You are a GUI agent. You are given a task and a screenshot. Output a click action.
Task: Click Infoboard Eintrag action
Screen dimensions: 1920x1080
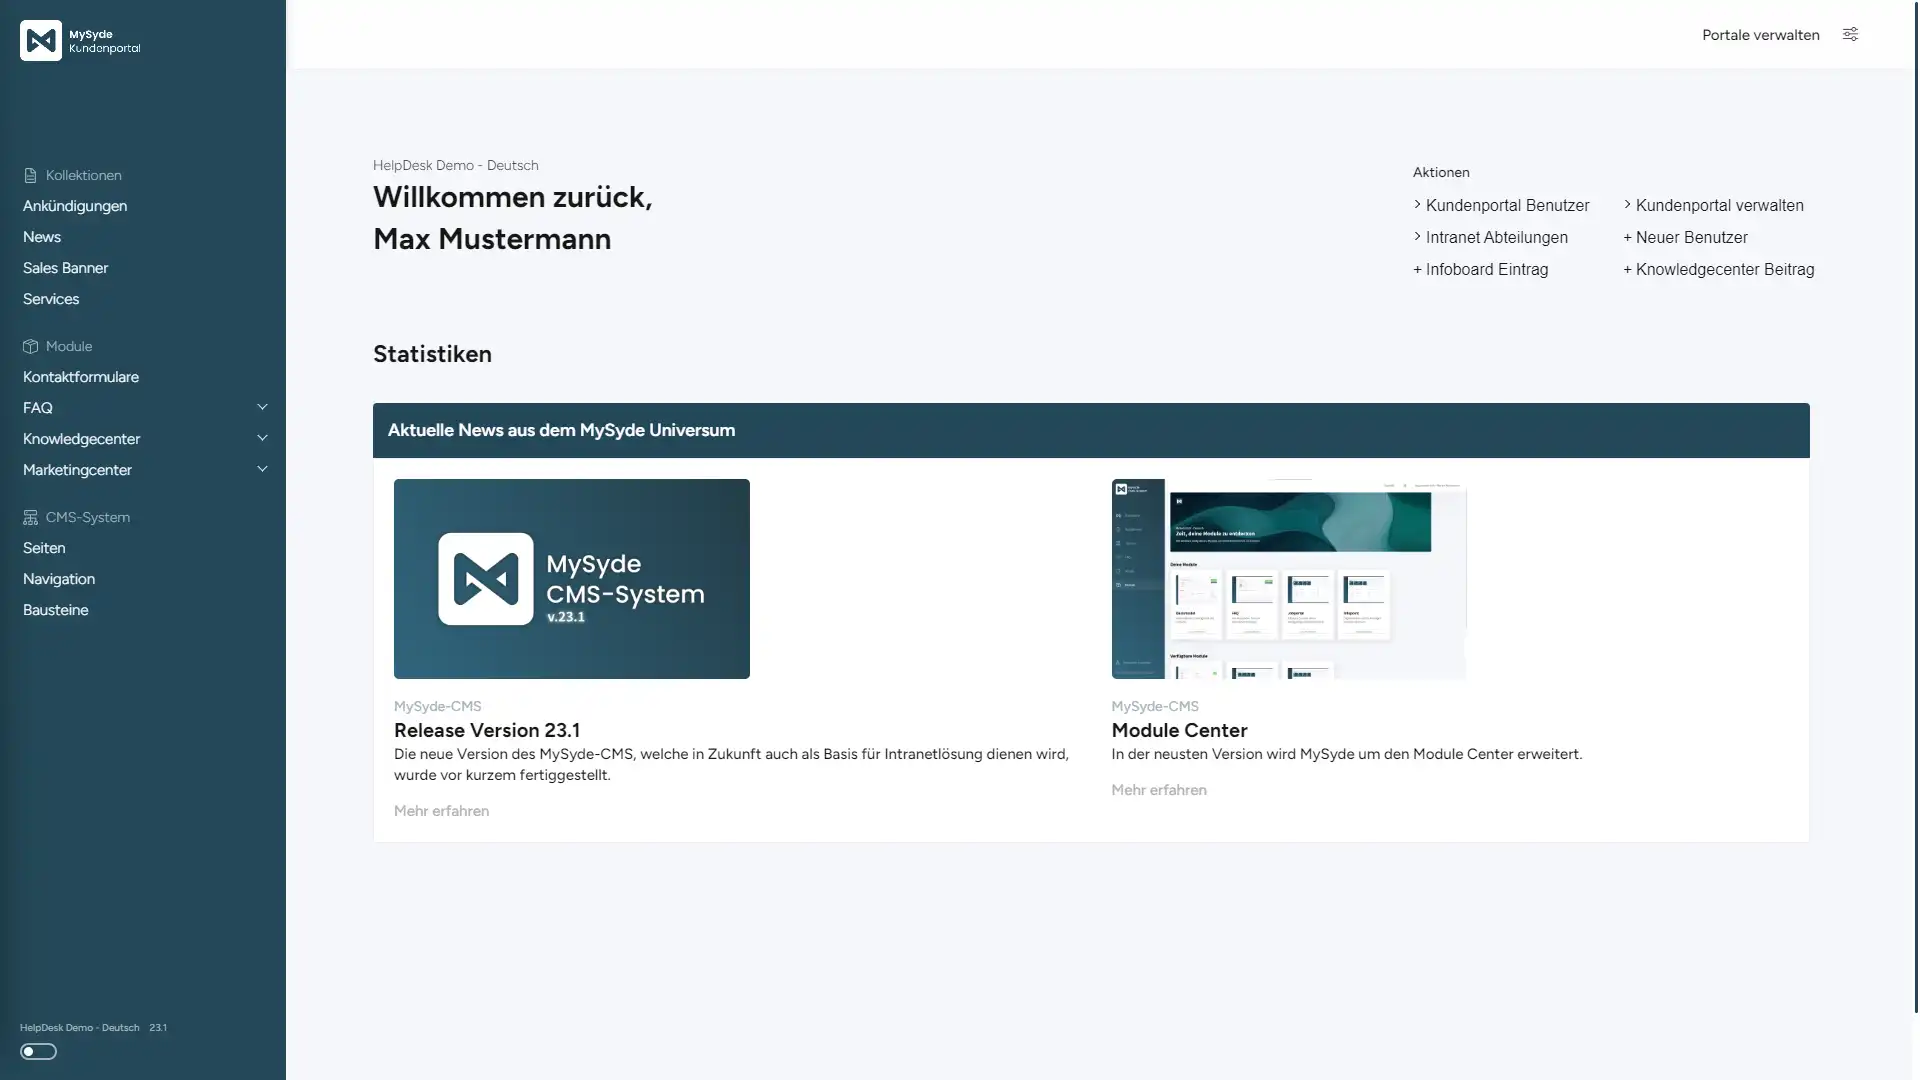click(1480, 269)
